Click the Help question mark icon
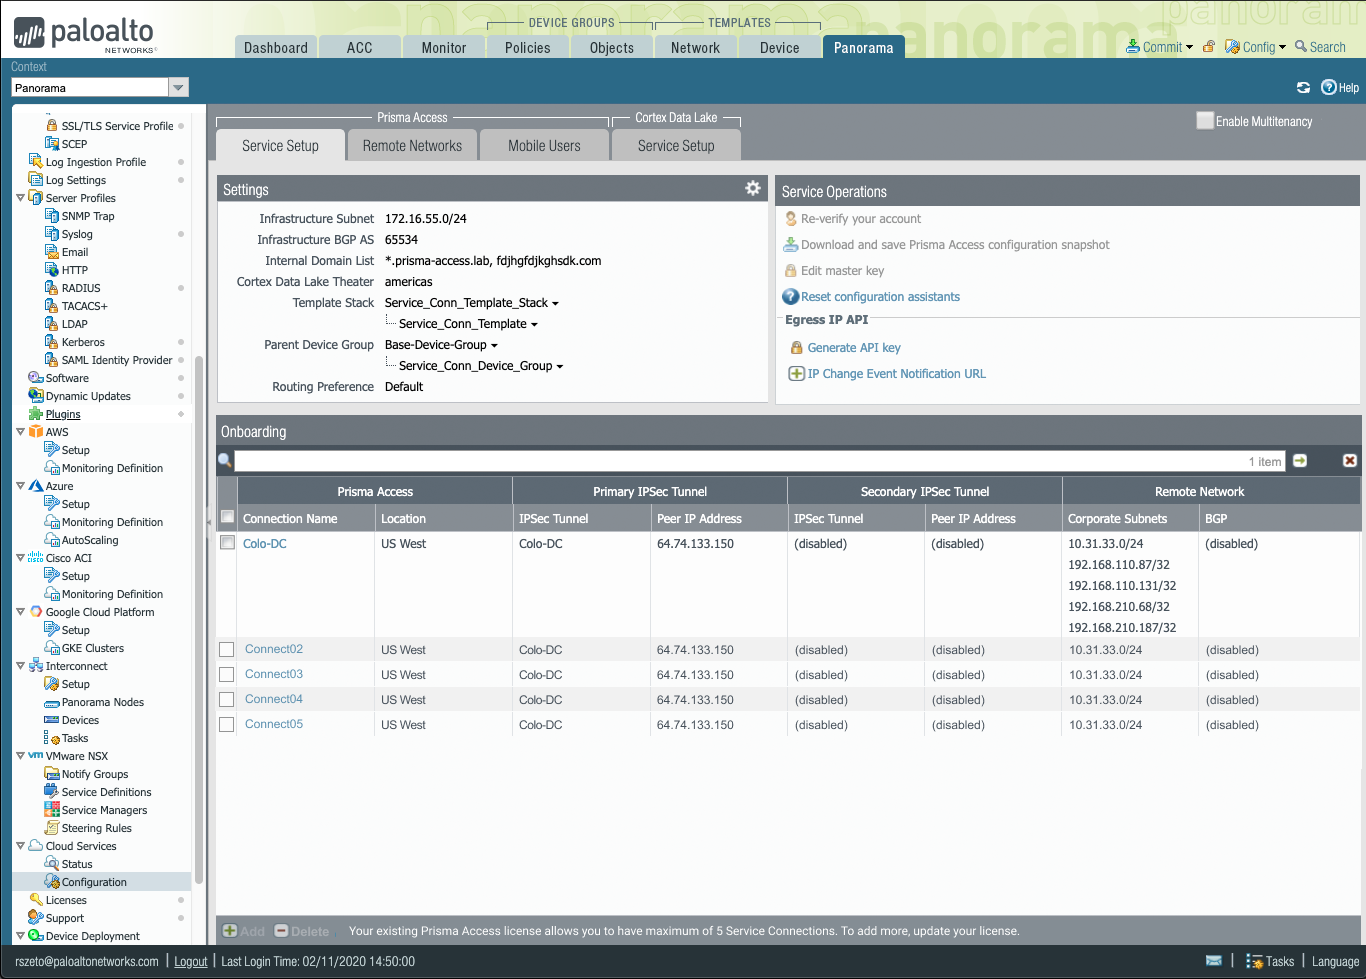The width and height of the screenshot is (1366, 979). [1329, 87]
